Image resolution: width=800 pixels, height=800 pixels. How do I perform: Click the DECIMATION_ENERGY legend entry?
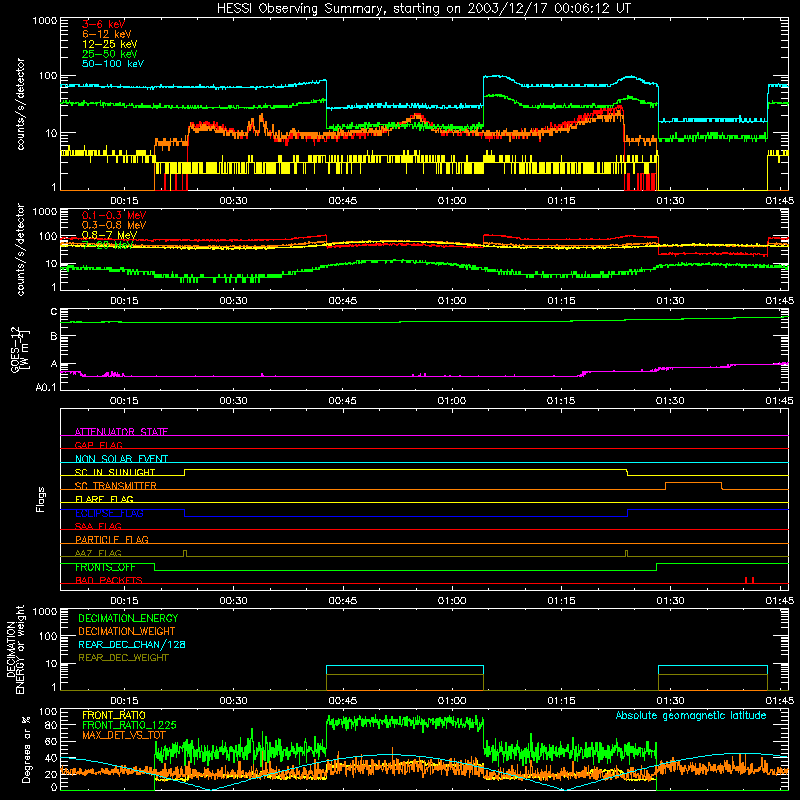tap(128, 618)
